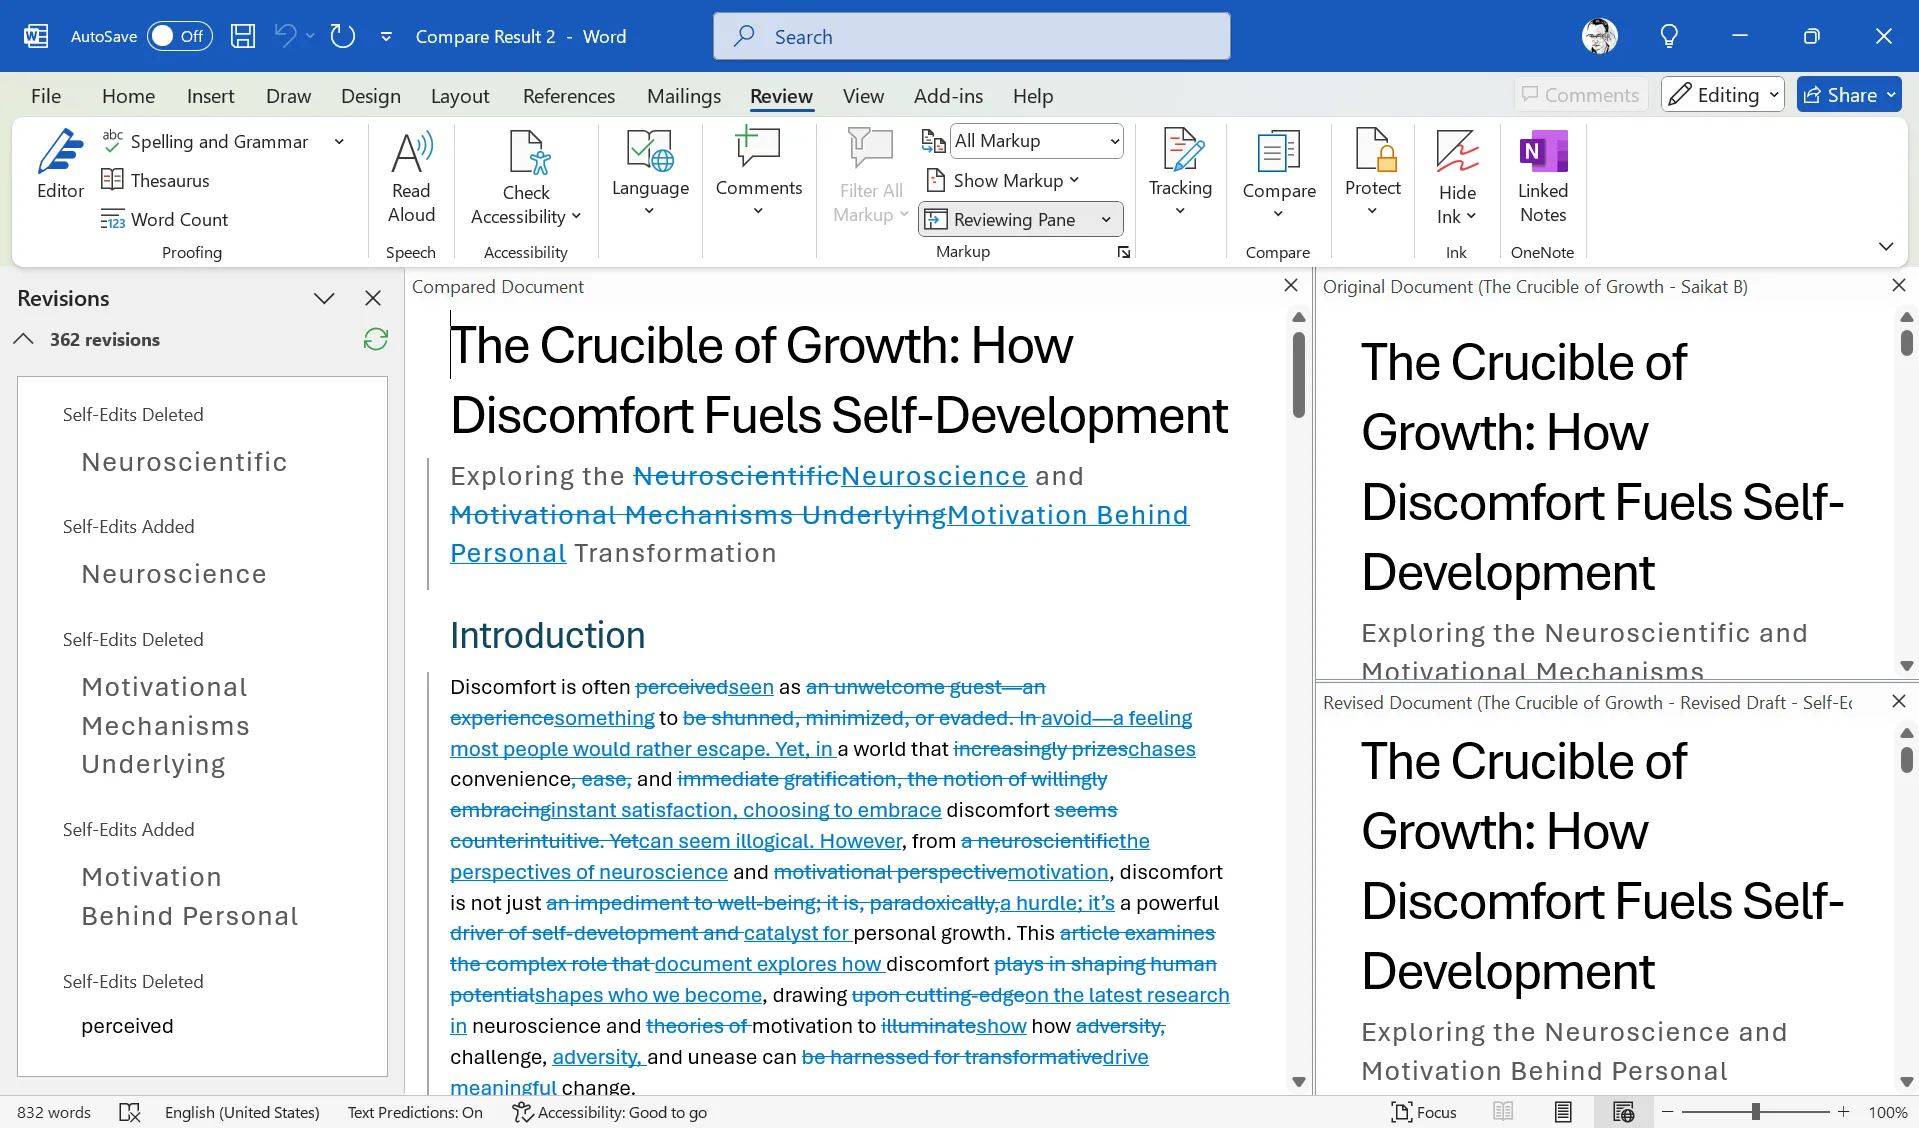This screenshot has width=1919, height=1128.
Task: Start Read Aloud
Action: 411,178
